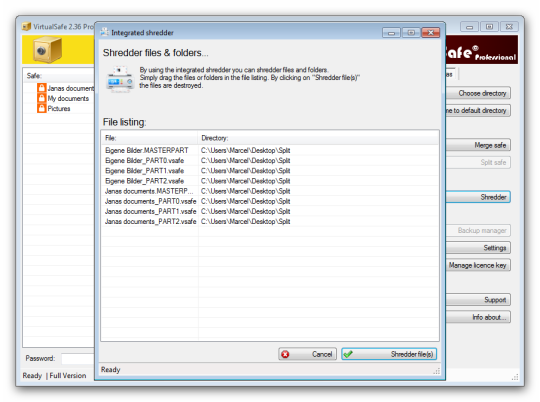Image resolution: width=540 pixels, height=402 pixels.
Task: Maximize the VirtualSafe main window
Action: coord(489,27)
